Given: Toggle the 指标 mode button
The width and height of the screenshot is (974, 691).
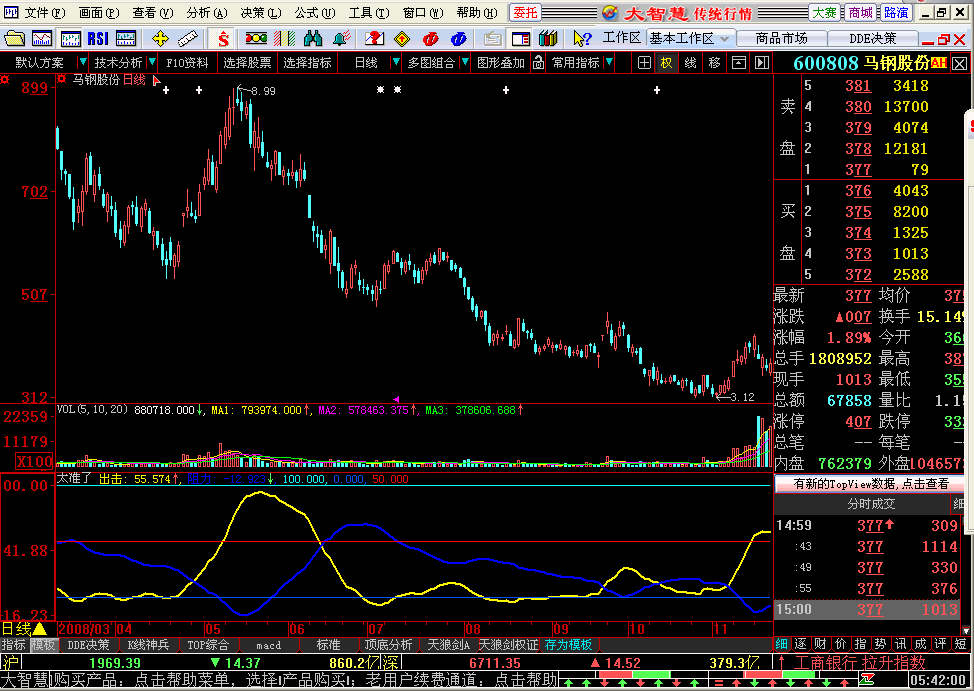Looking at the screenshot, I should 14,645.
